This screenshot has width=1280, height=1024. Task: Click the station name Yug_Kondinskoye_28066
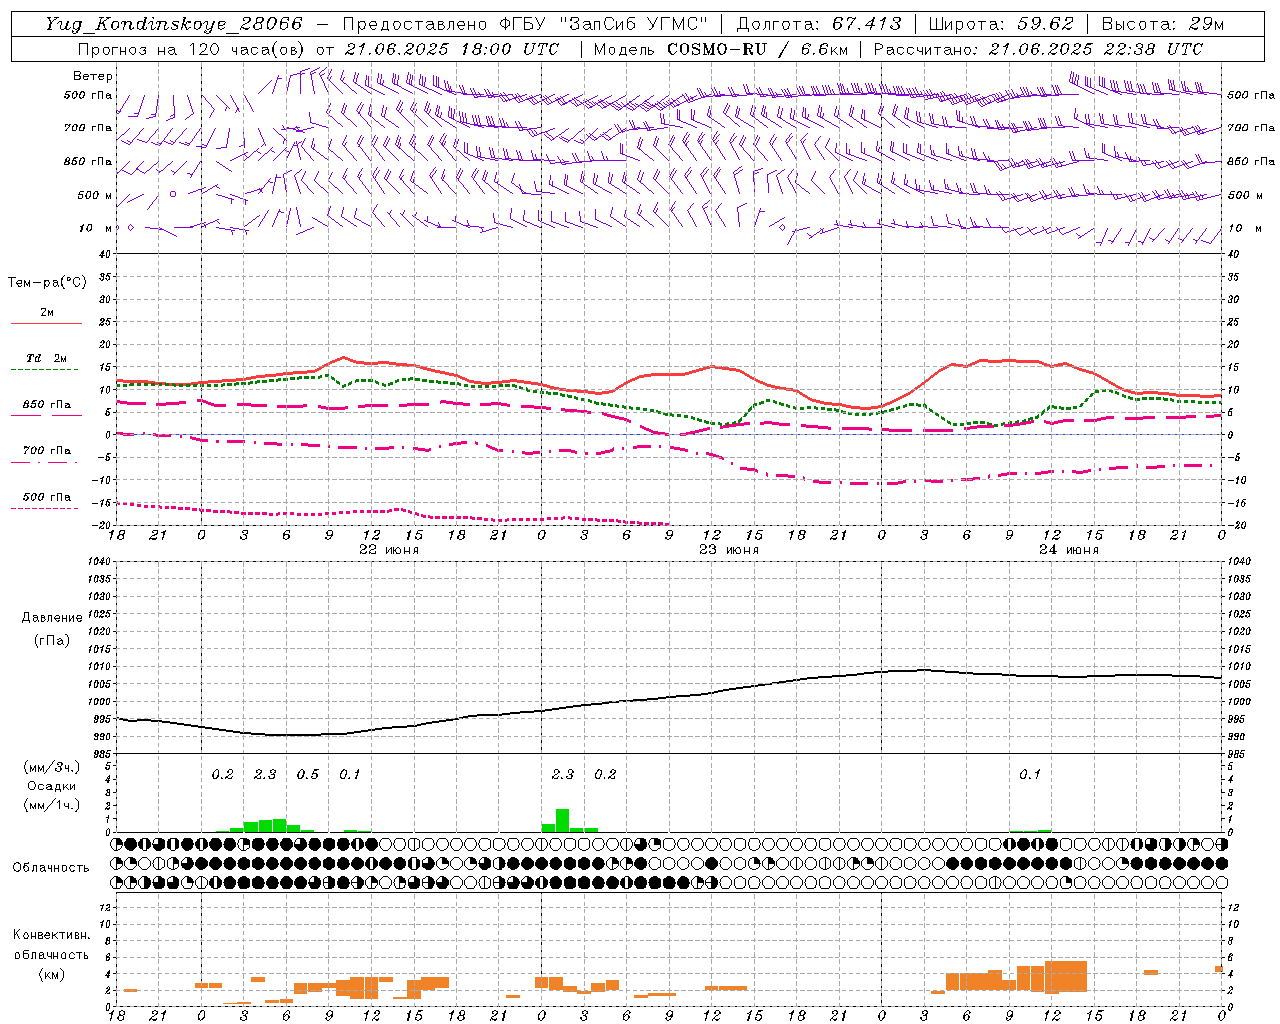pyautogui.click(x=174, y=24)
